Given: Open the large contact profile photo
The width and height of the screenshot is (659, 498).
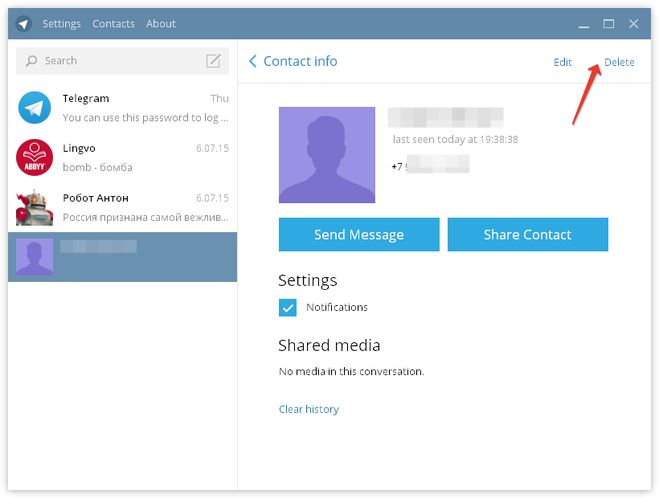Looking at the screenshot, I should tap(327, 155).
